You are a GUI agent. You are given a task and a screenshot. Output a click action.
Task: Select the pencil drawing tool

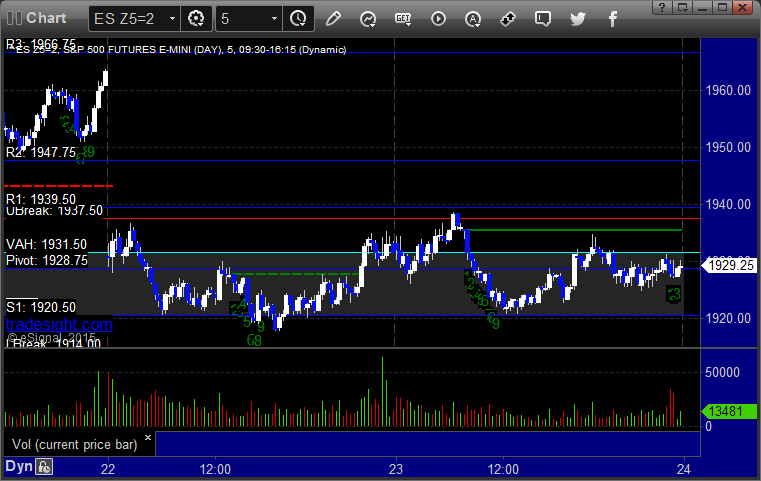(x=333, y=19)
